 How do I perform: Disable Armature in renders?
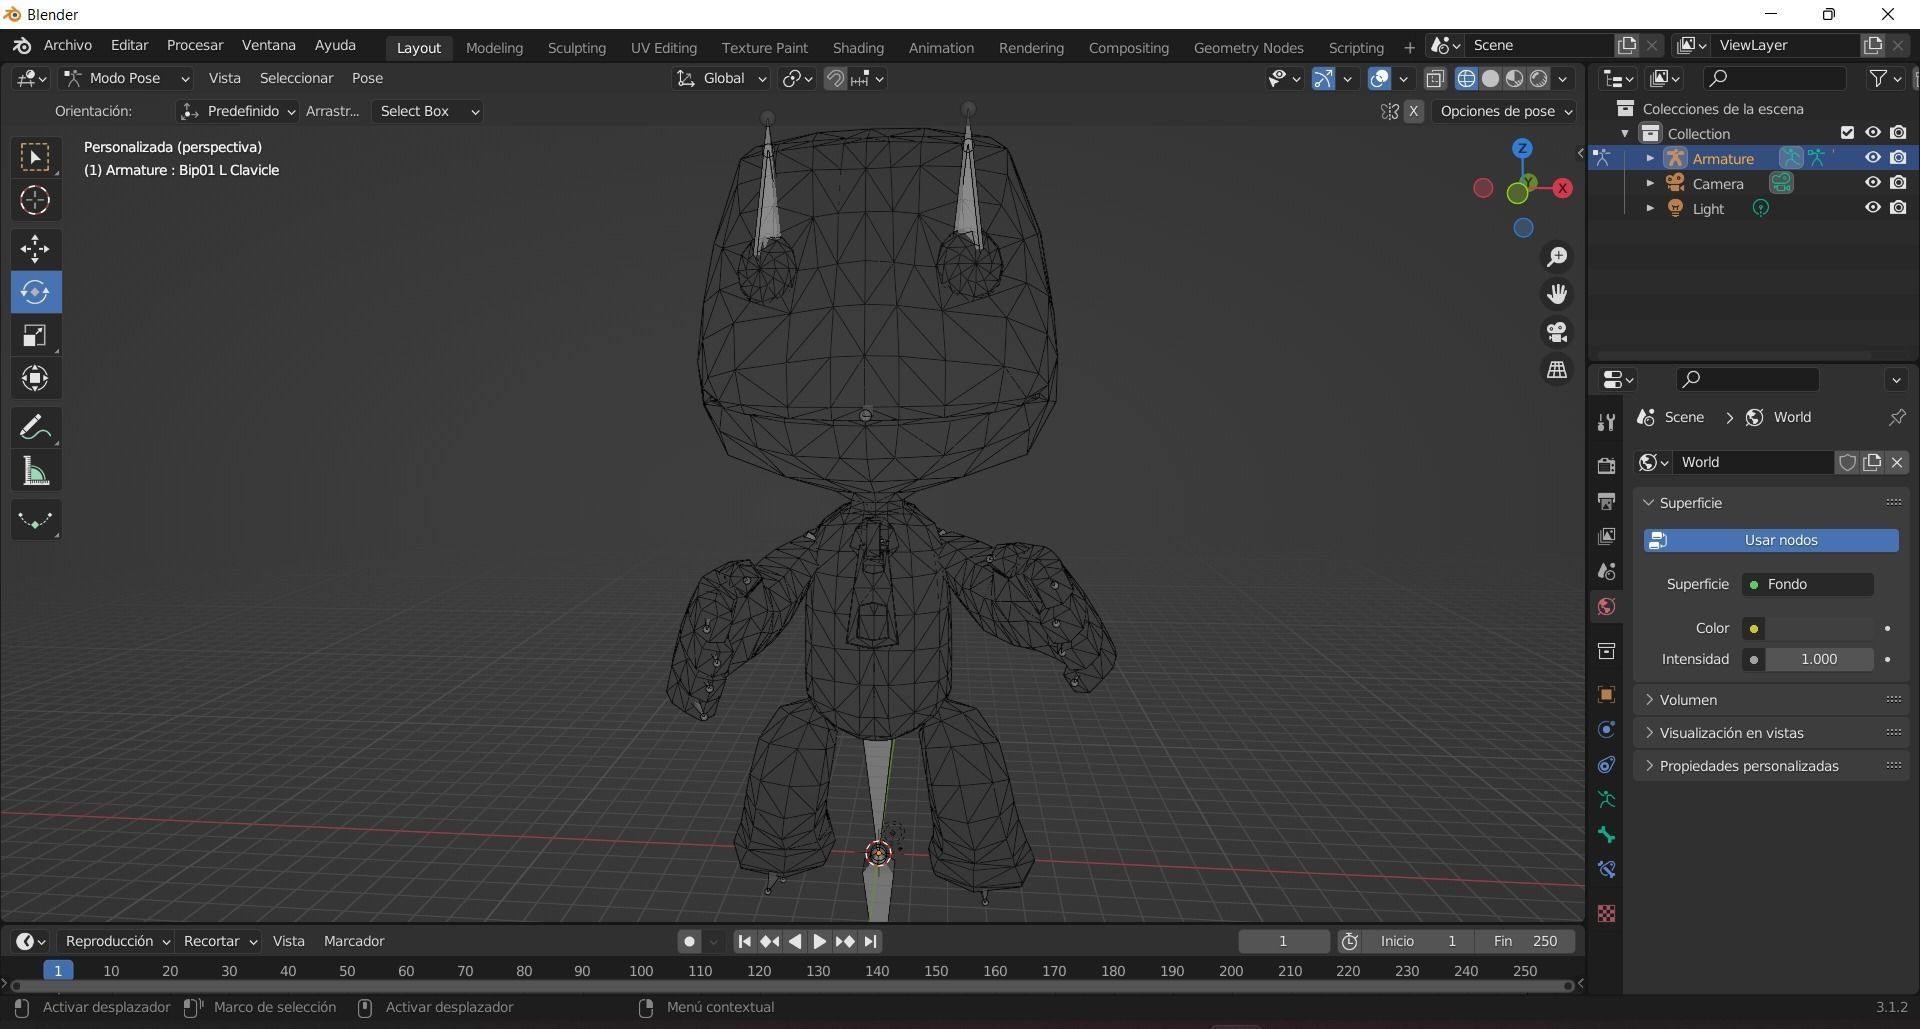[x=1898, y=158]
